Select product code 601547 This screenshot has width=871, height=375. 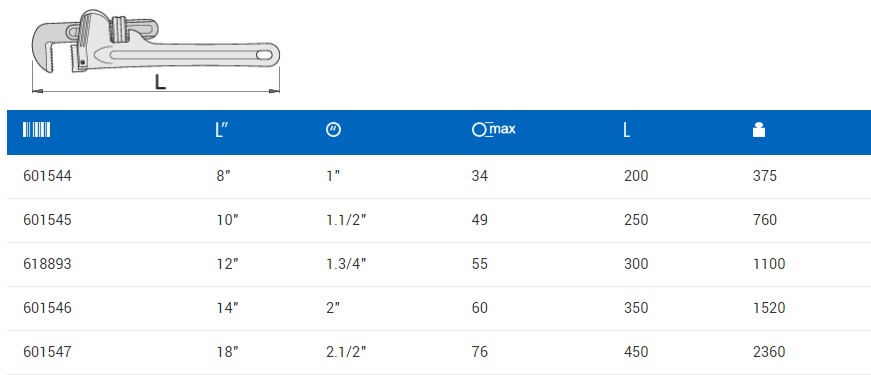point(47,352)
